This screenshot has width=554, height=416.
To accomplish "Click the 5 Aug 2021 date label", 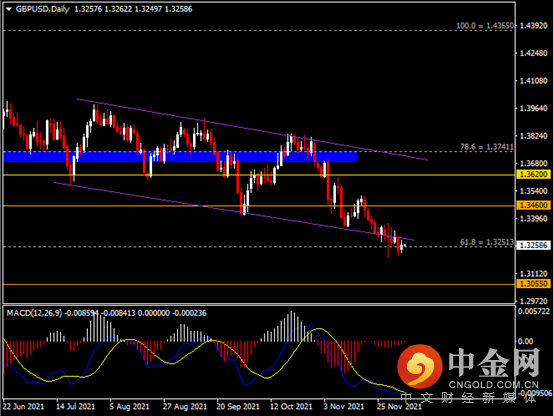I will pos(129,407).
